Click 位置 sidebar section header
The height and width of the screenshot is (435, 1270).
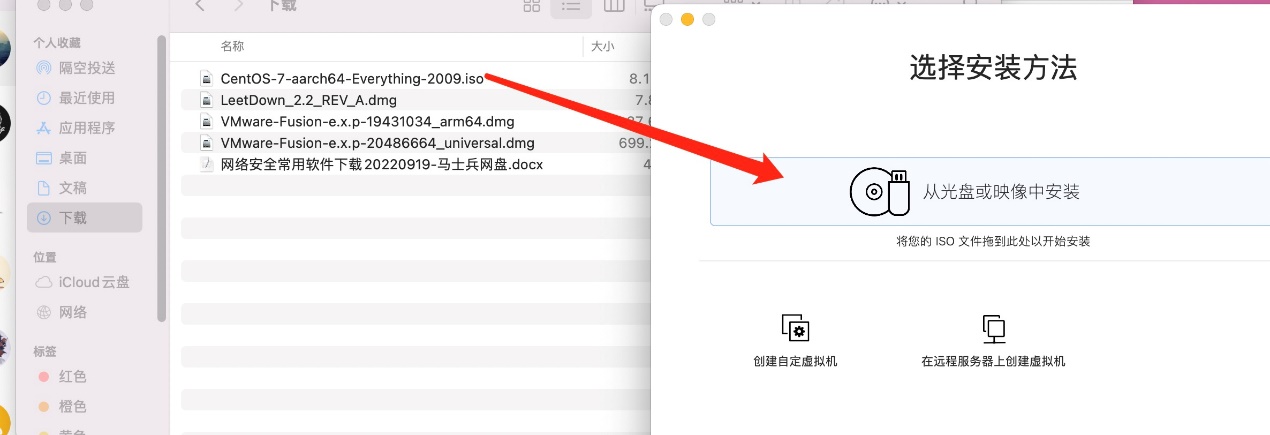tap(45, 257)
